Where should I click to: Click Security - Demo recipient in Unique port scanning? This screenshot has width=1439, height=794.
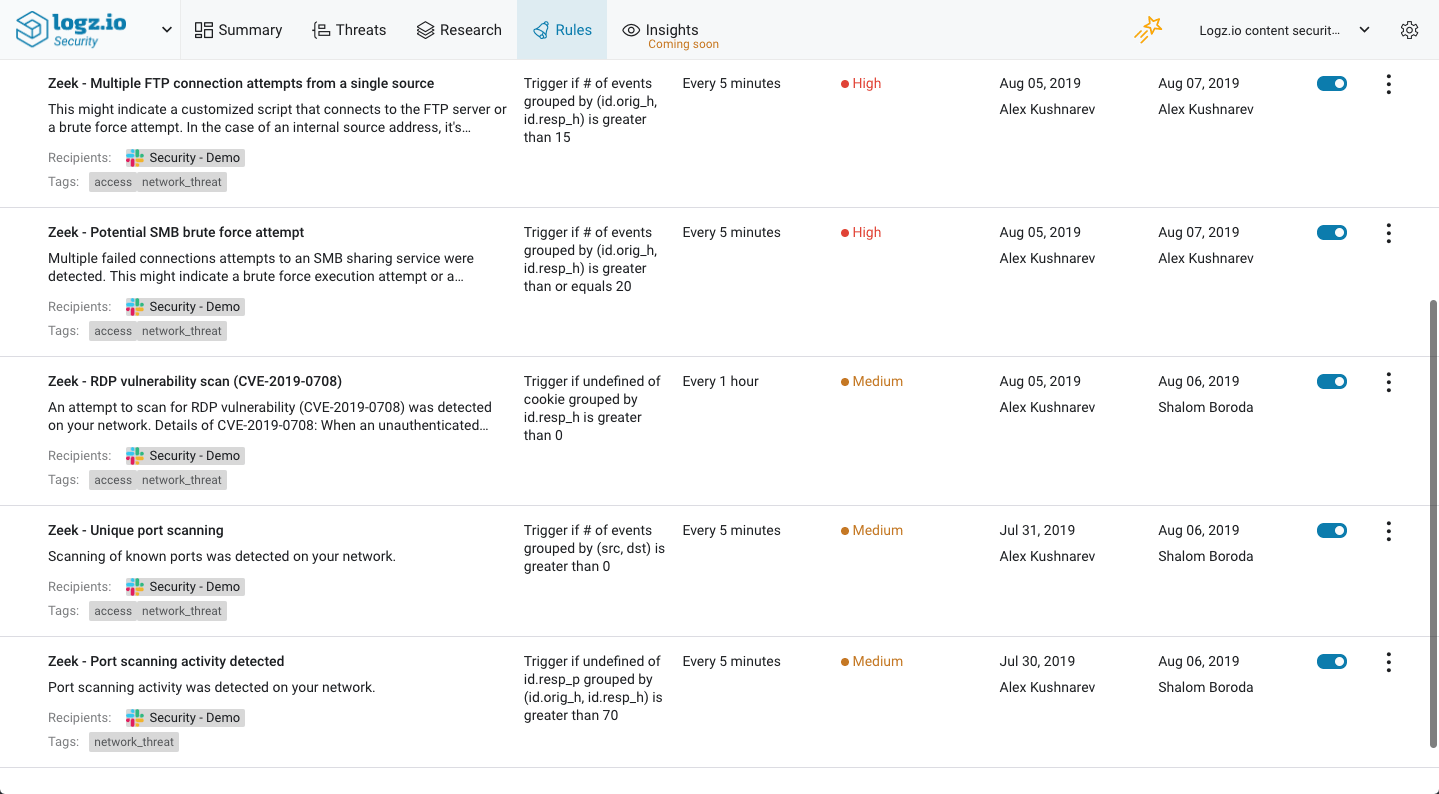click(x=185, y=587)
